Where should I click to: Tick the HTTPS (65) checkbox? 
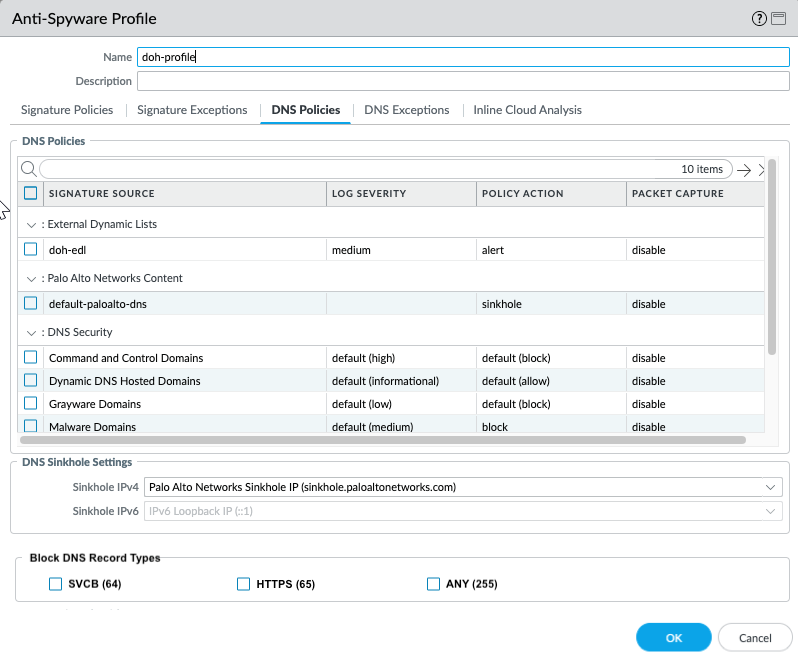click(x=243, y=584)
